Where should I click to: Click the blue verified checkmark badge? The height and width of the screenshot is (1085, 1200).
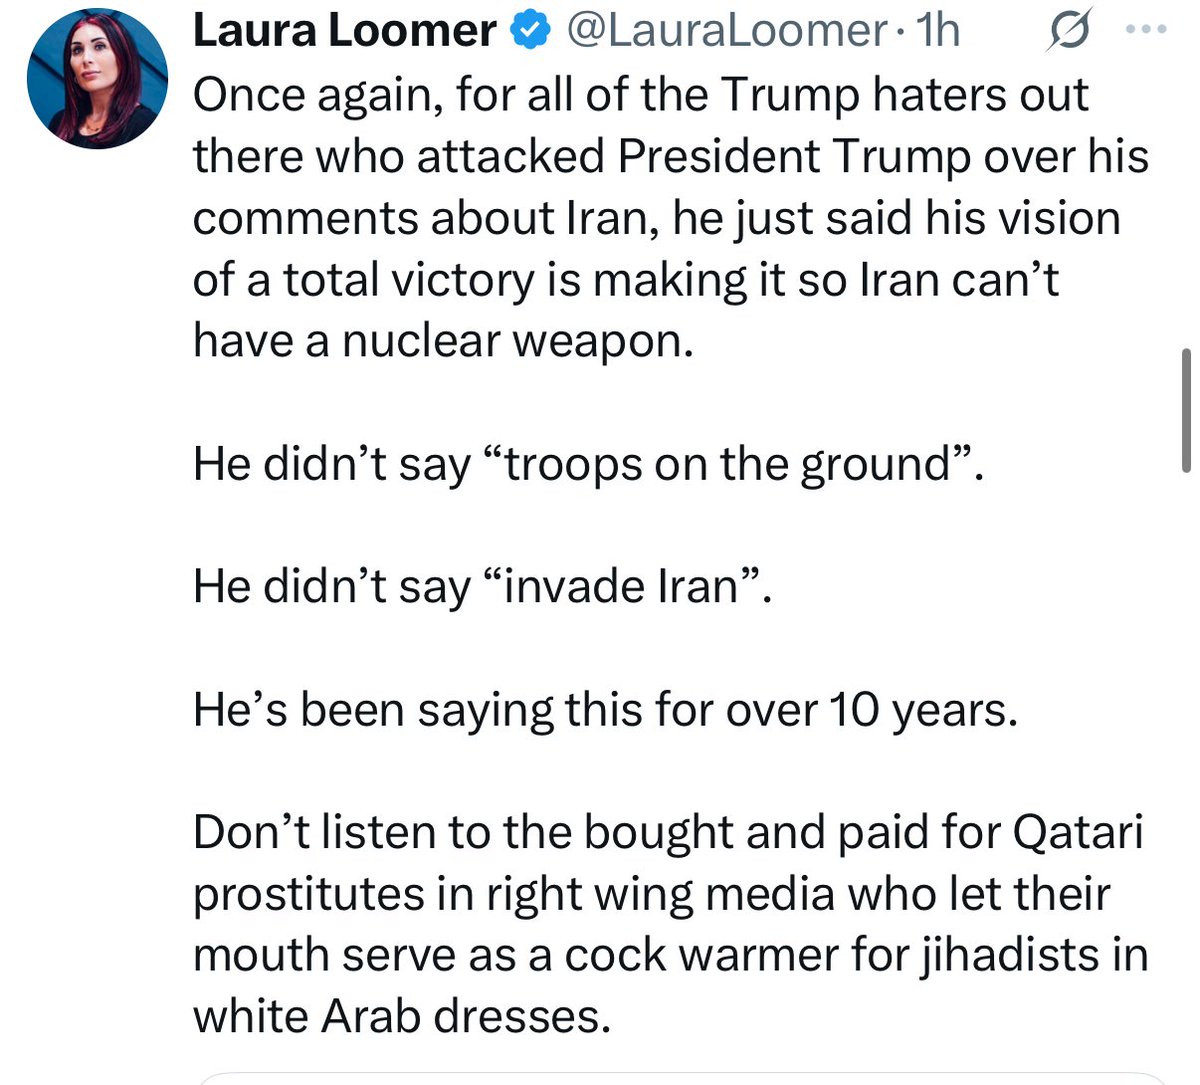[x=530, y=33]
